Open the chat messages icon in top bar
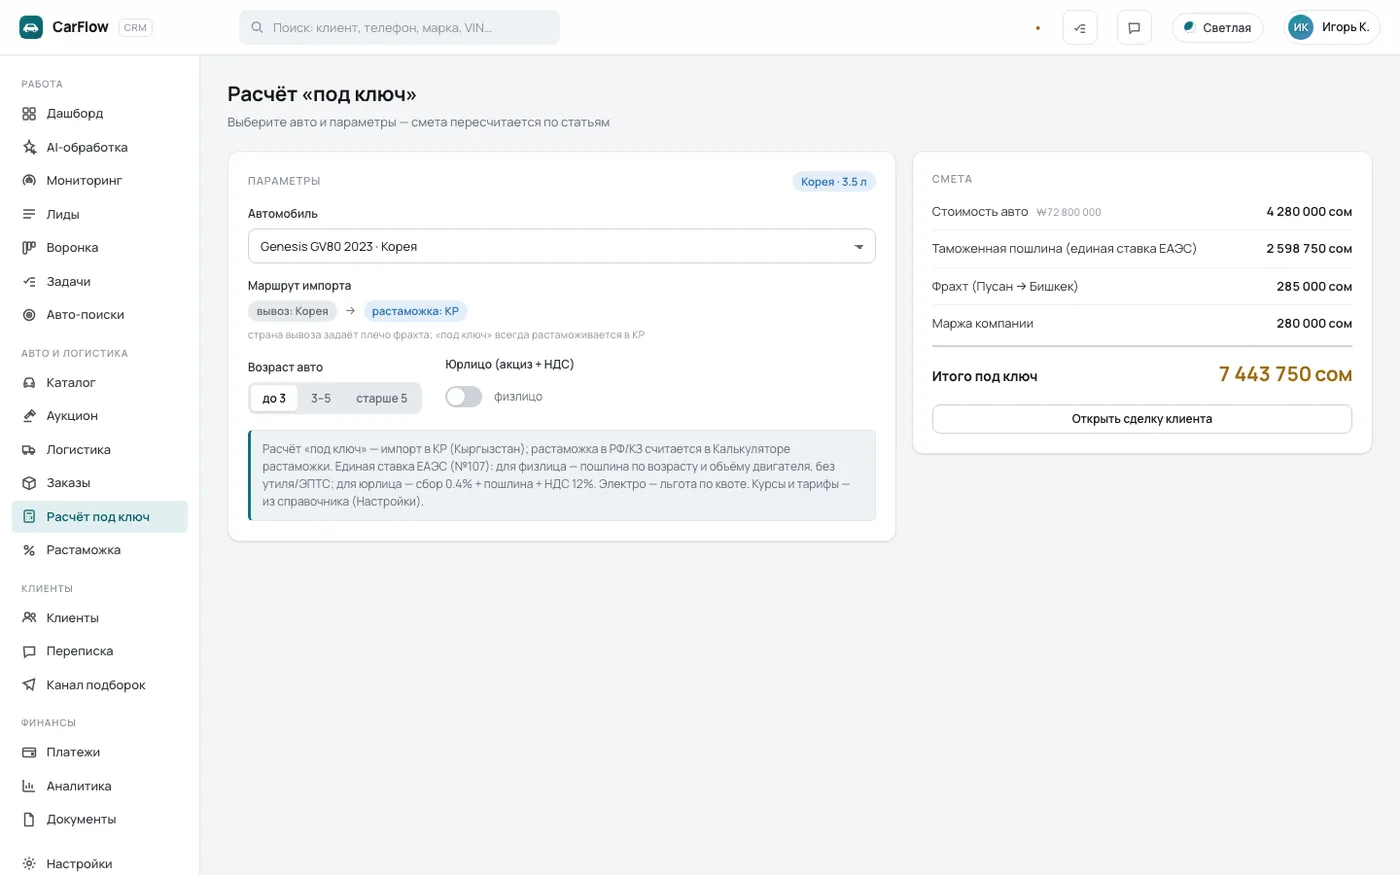This screenshot has height=875, width=1400. (1134, 28)
